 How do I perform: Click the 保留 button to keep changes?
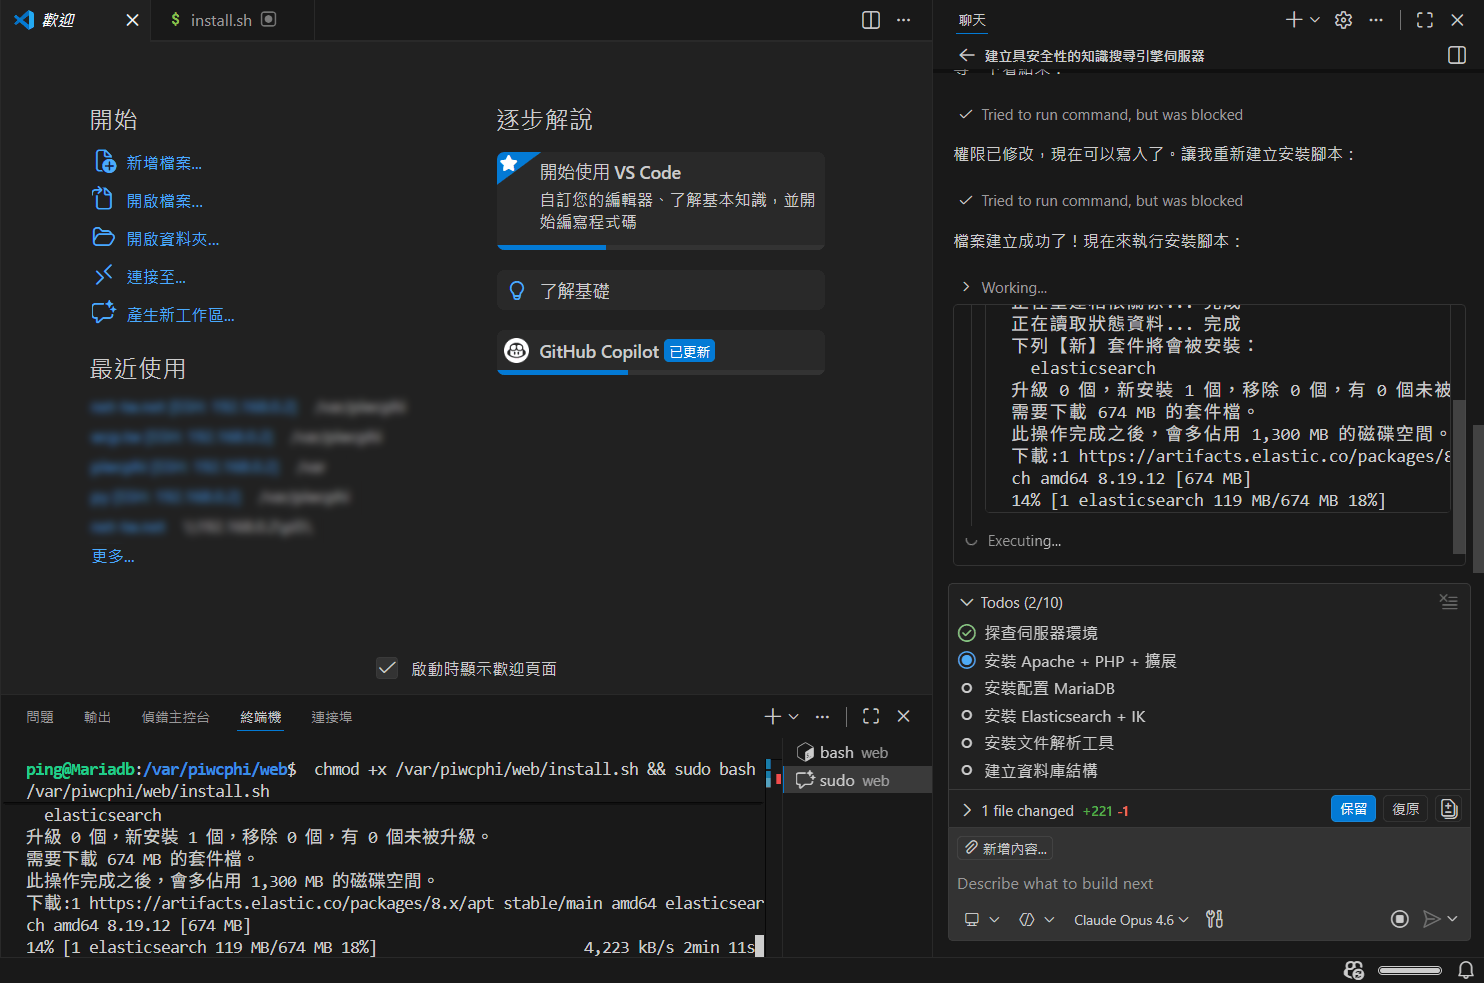tap(1353, 808)
